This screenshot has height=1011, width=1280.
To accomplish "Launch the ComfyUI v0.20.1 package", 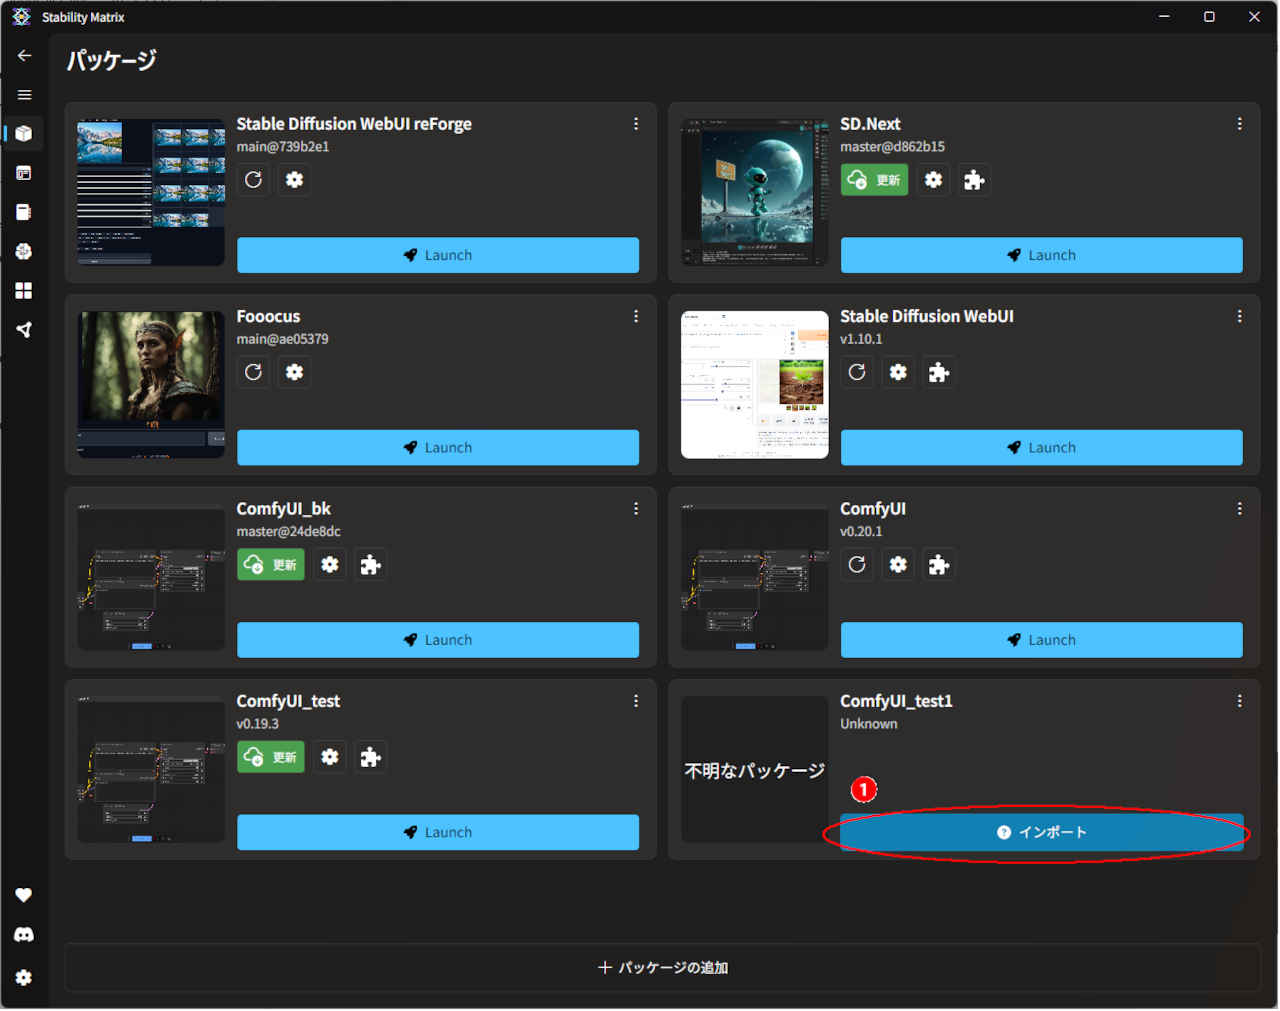I will [1042, 640].
